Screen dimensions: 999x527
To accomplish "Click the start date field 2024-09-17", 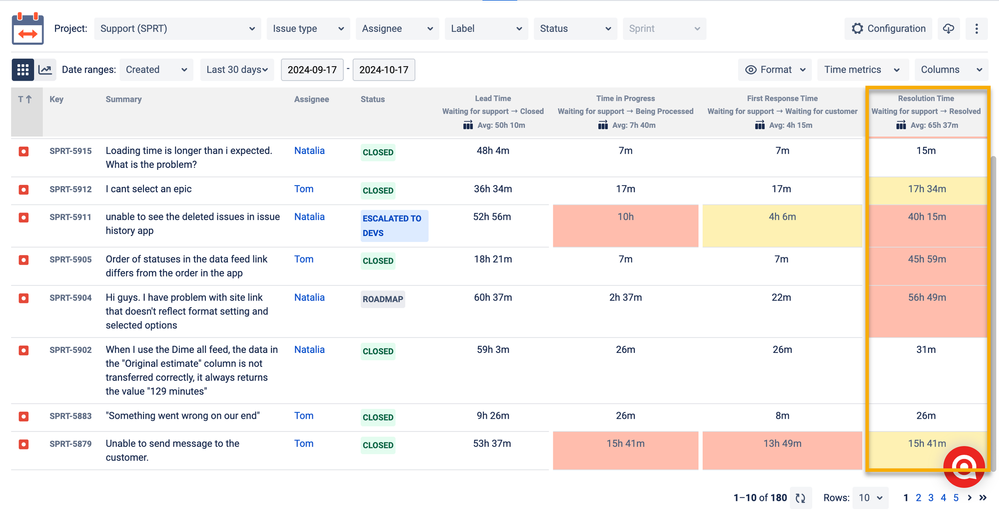I will click(312, 70).
